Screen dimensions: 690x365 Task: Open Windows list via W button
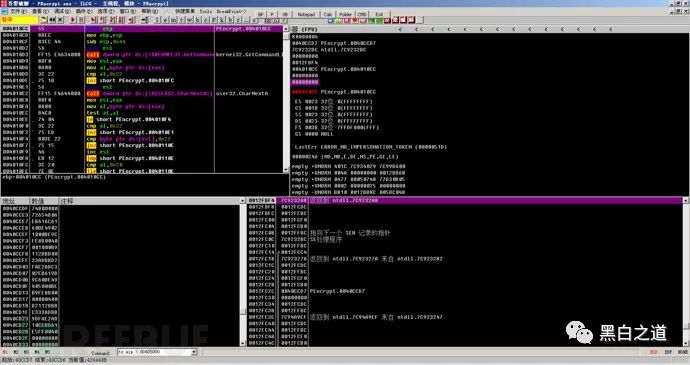coord(189,20)
